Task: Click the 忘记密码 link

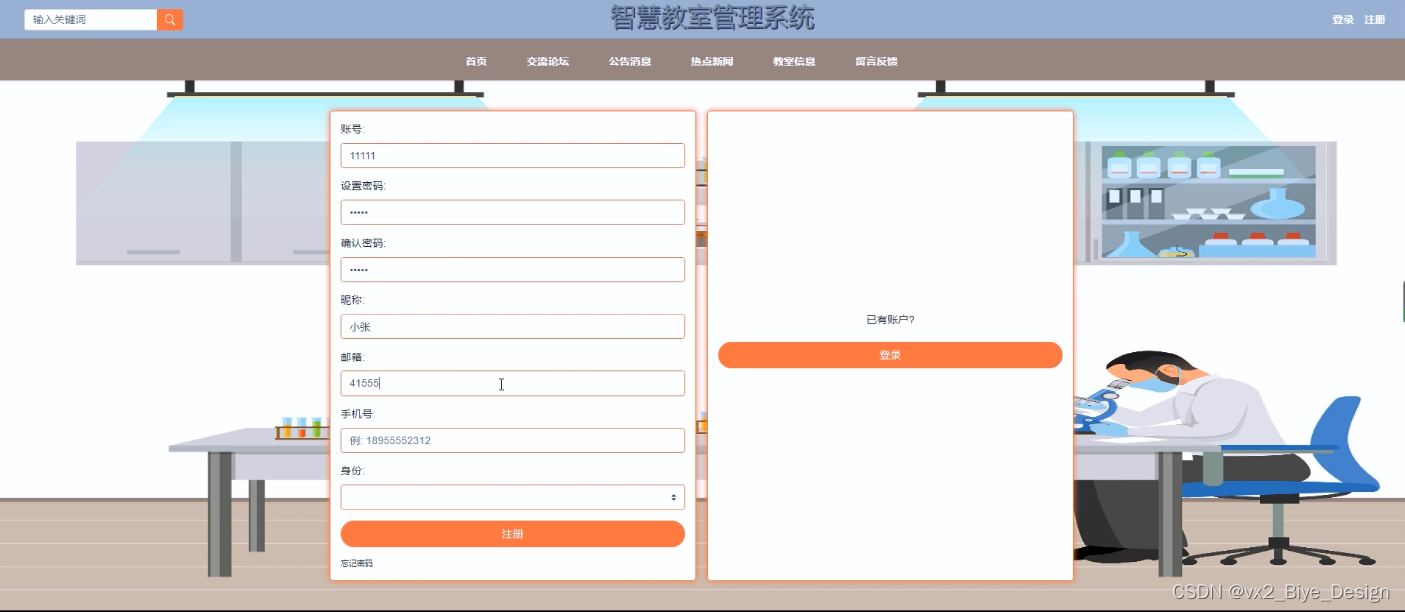Action: [357, 563]
